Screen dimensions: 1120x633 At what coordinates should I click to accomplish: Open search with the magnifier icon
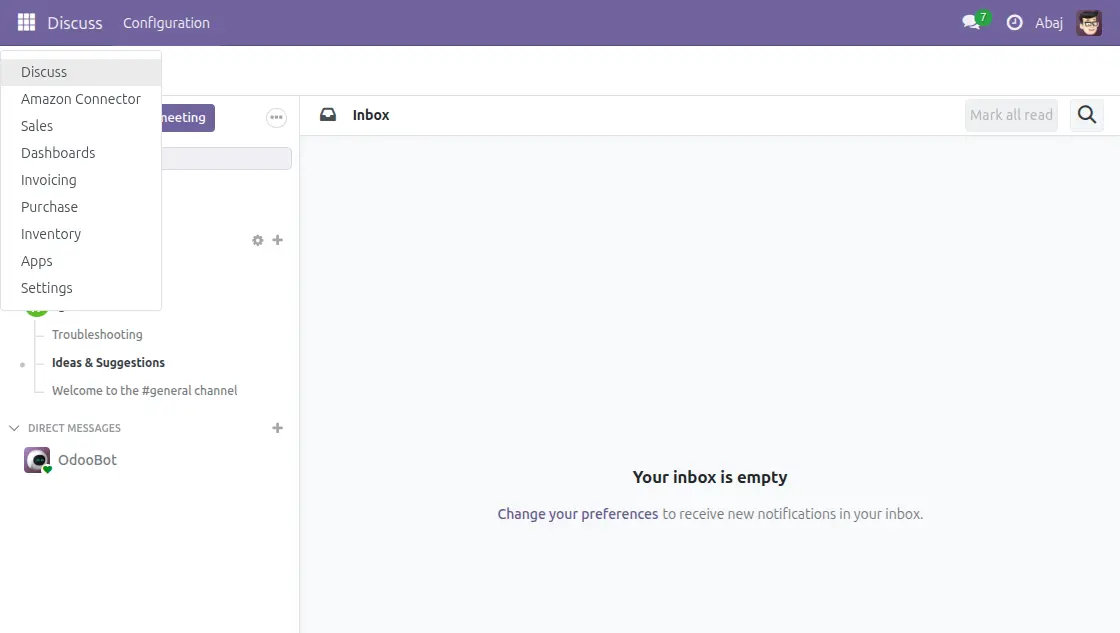pyautogui.click(x=1087, y=115)
